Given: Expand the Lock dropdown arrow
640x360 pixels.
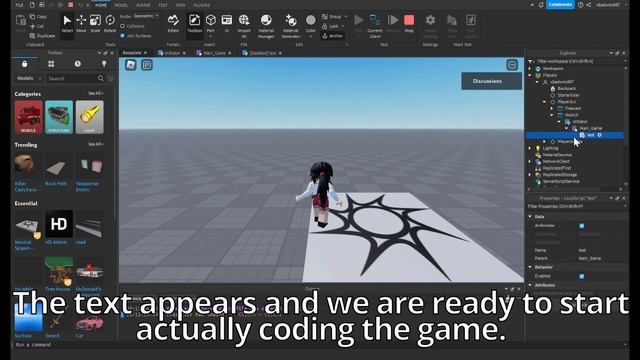Looking at the screenshot, I should click(x=342, y=26).
